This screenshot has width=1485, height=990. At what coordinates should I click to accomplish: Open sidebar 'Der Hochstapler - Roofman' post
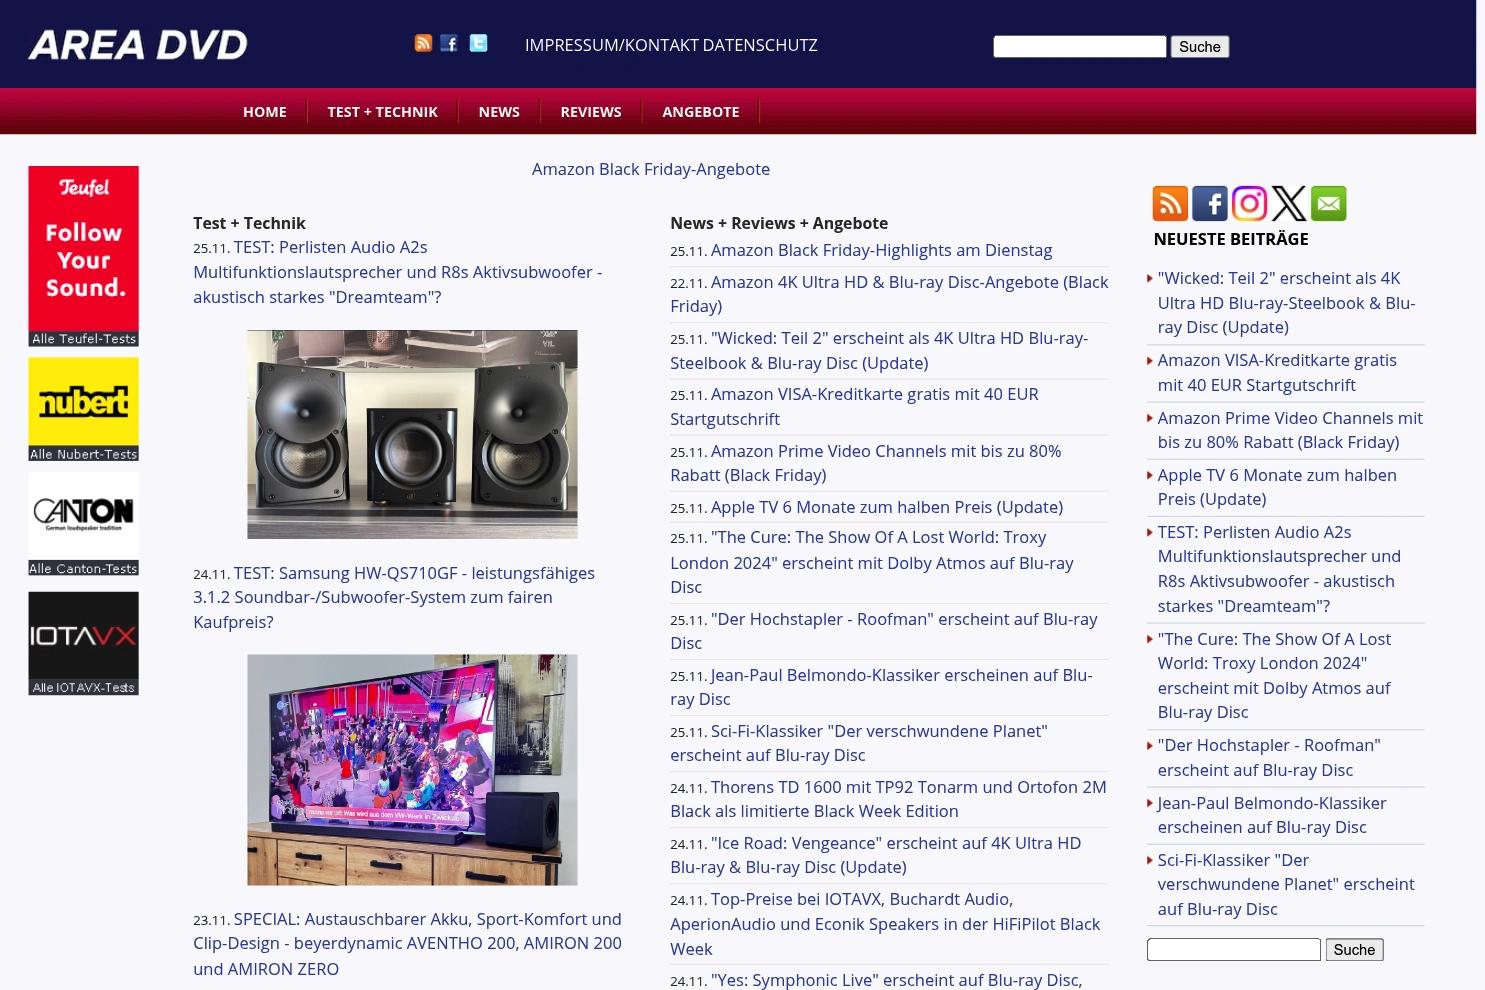tap(1269, 757)
